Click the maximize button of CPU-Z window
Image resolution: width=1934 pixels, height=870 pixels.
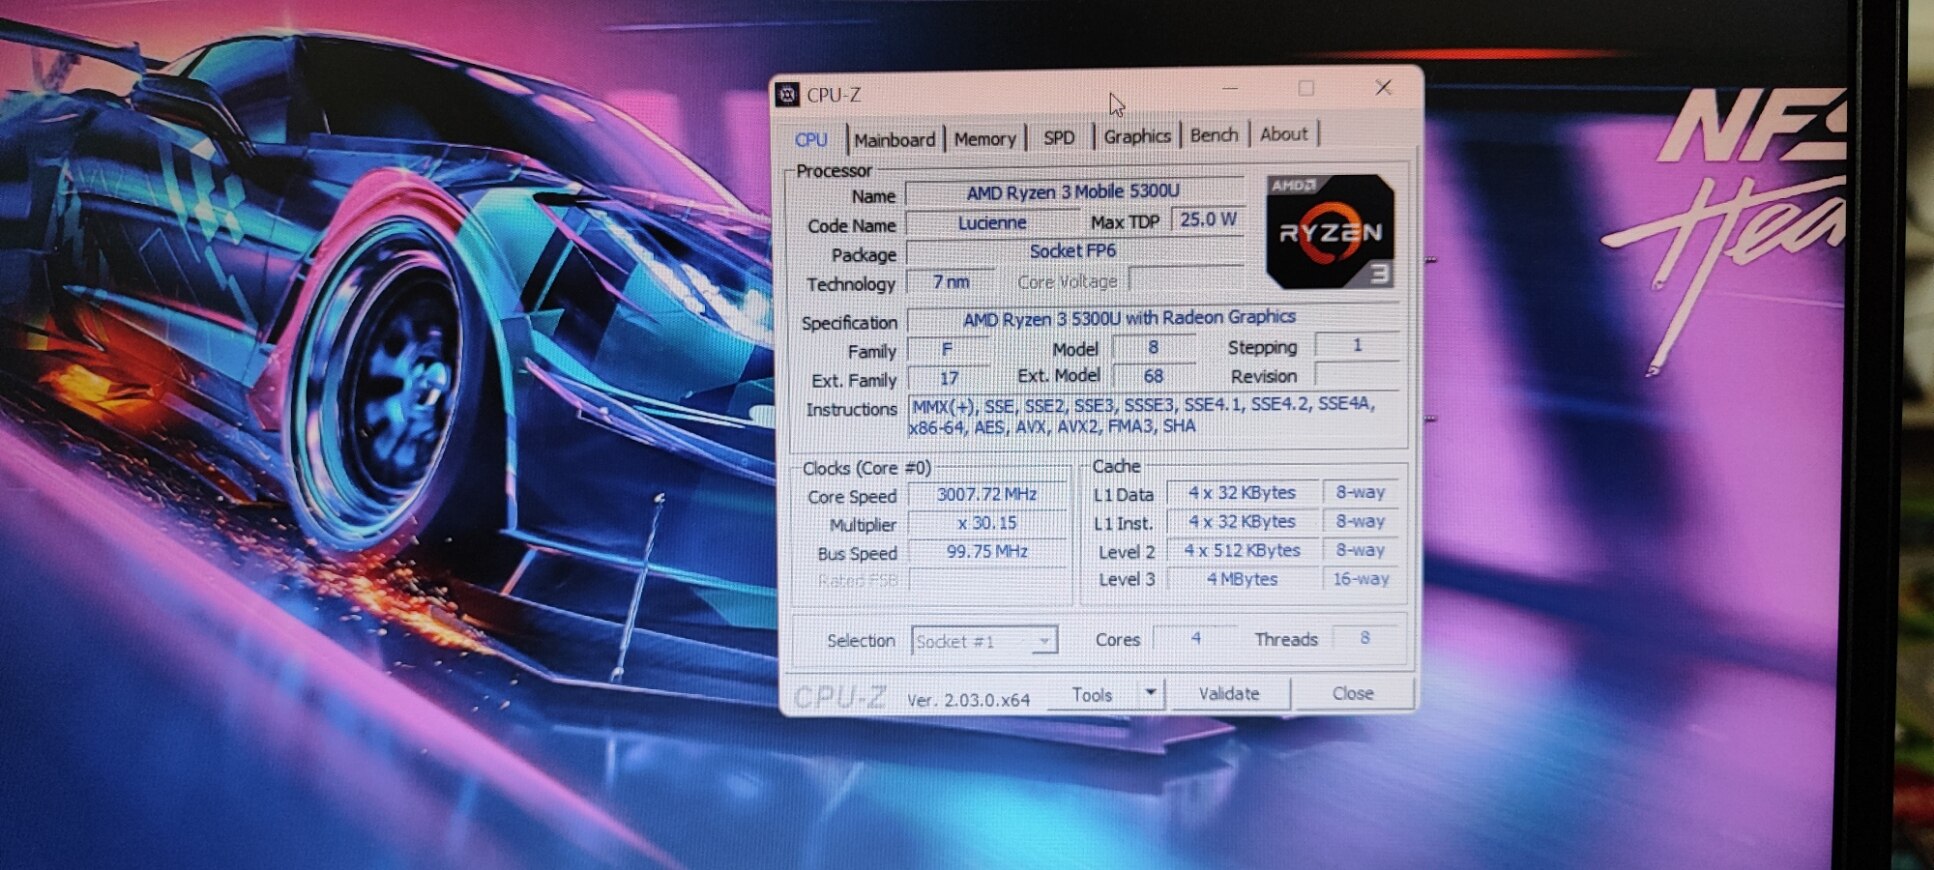[x=1306, y=88]
